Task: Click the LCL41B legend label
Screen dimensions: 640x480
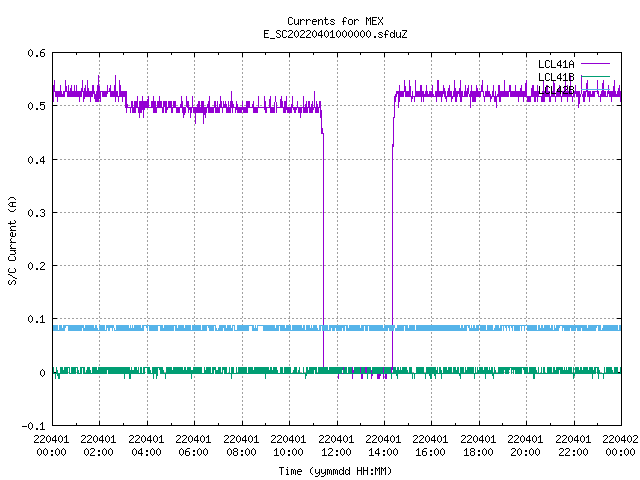Action: 556,77
